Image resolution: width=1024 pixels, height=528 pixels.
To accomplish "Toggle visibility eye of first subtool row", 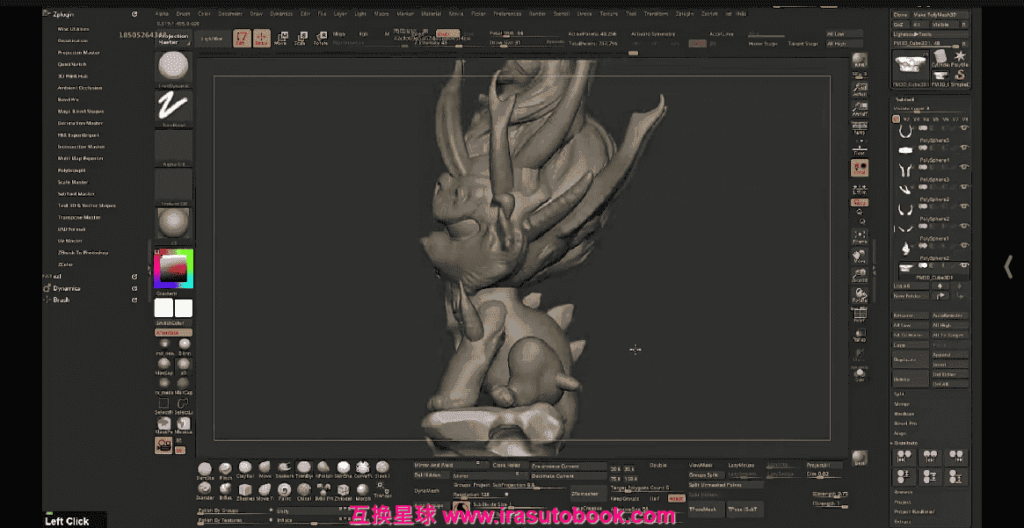I will click(x=964, y=127).
